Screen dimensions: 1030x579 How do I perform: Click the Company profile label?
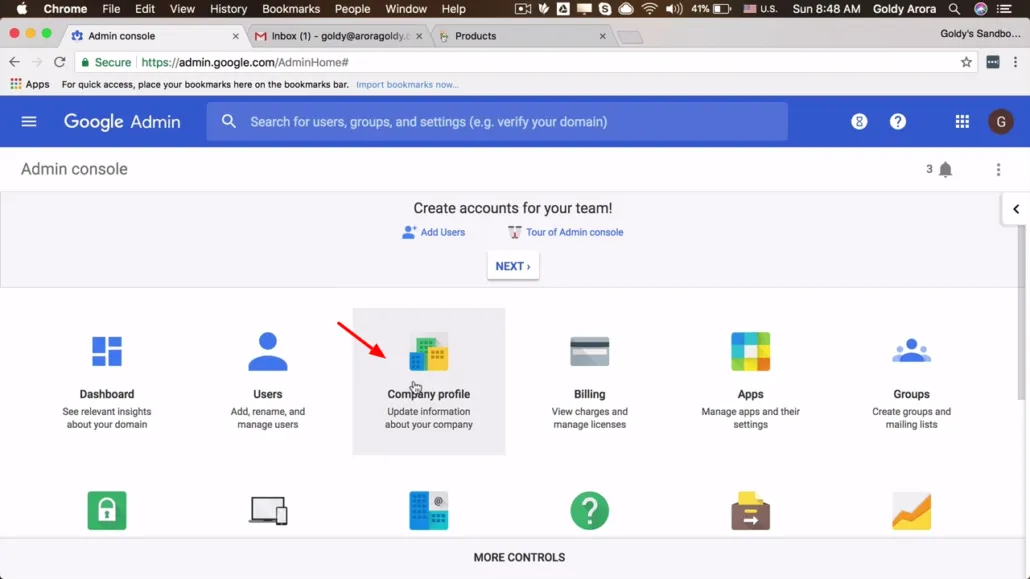pos(428,394)
